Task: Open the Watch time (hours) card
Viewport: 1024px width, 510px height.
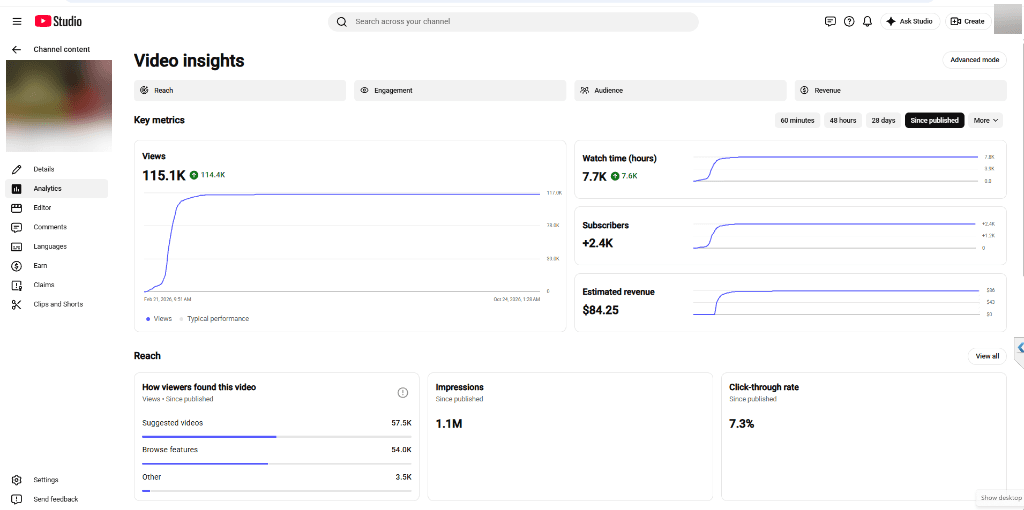Action: (x=790, y=169)
